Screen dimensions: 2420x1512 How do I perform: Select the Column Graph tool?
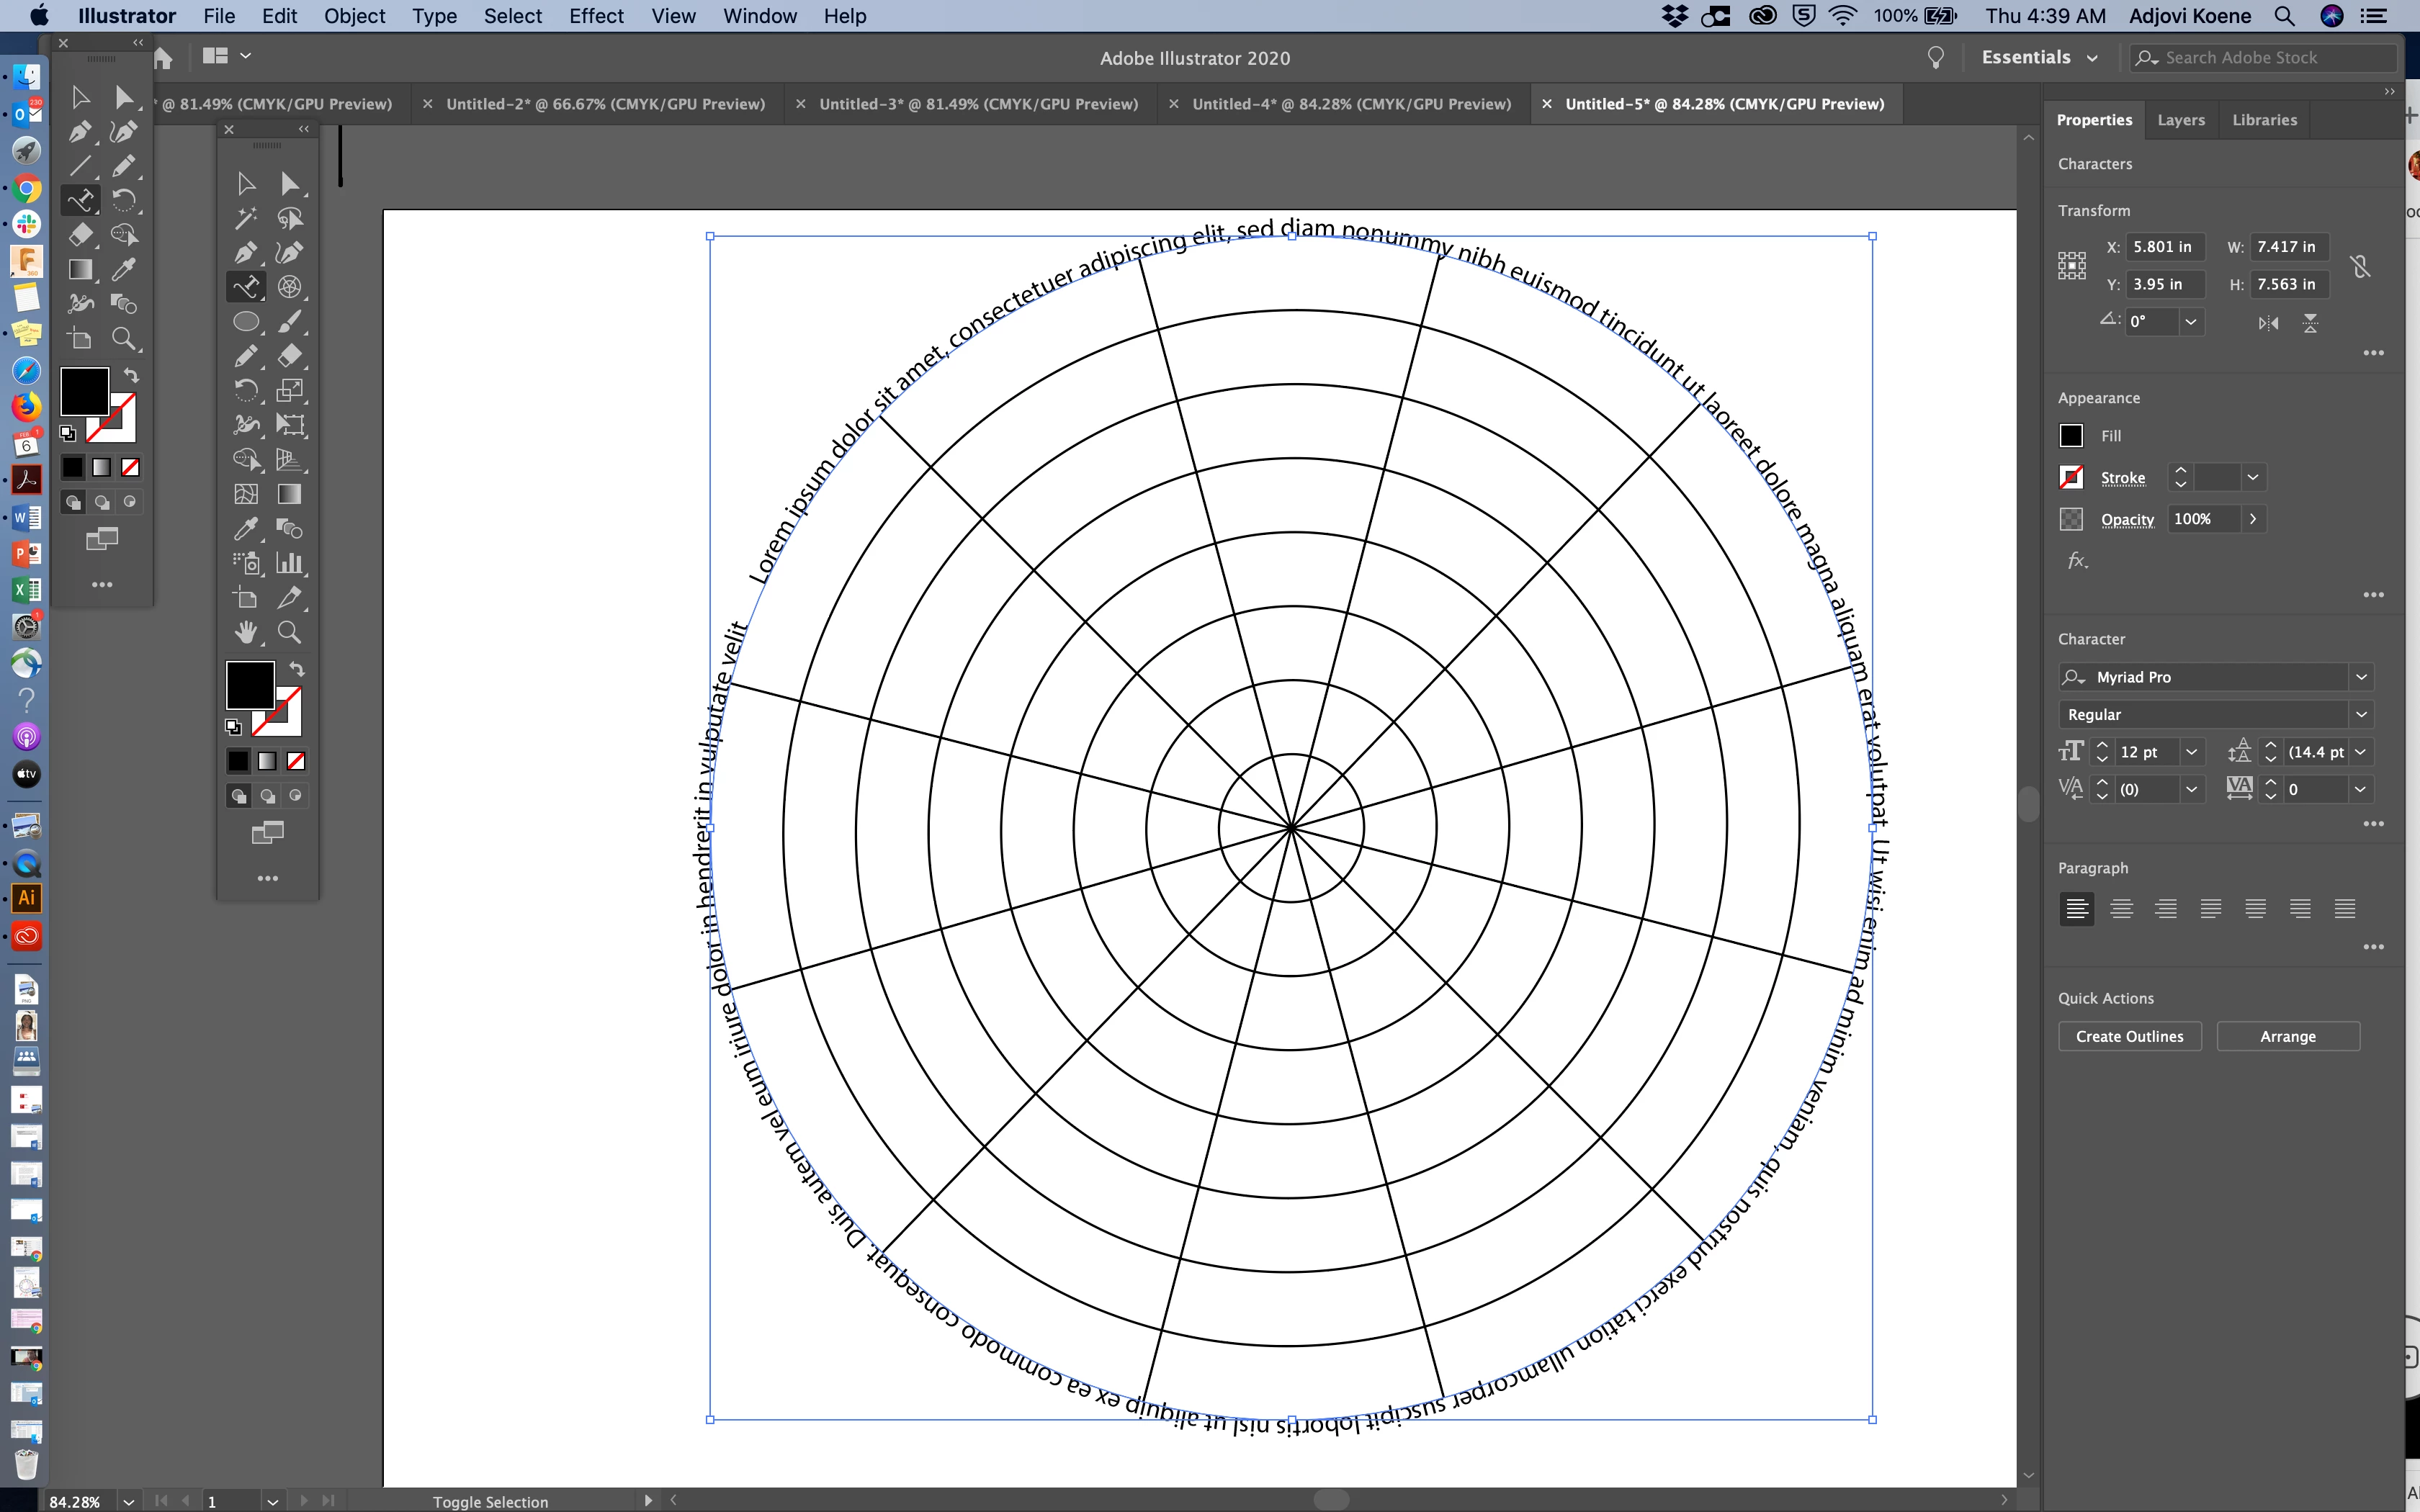(290, 563)
